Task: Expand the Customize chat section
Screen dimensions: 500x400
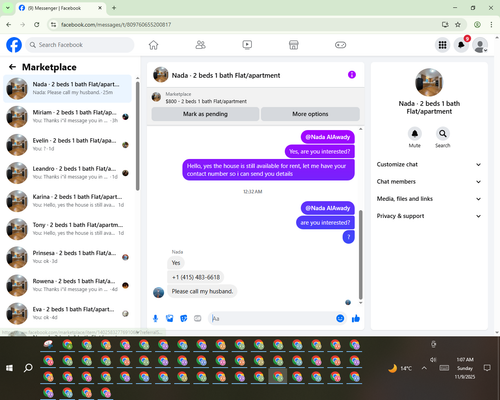Action: coord(429,164)
